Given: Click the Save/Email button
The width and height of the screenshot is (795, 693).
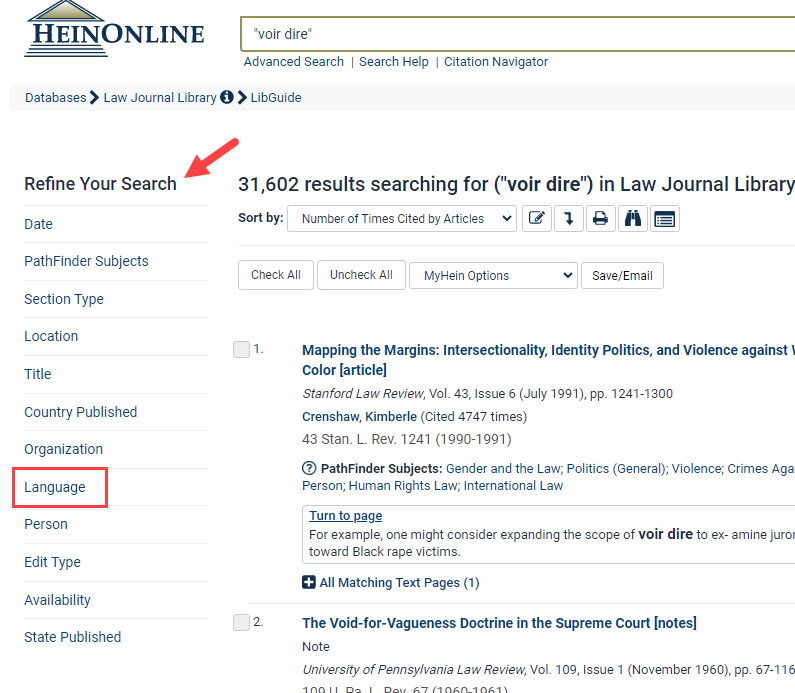Looking at the screenshot, I should coord(622,275).
